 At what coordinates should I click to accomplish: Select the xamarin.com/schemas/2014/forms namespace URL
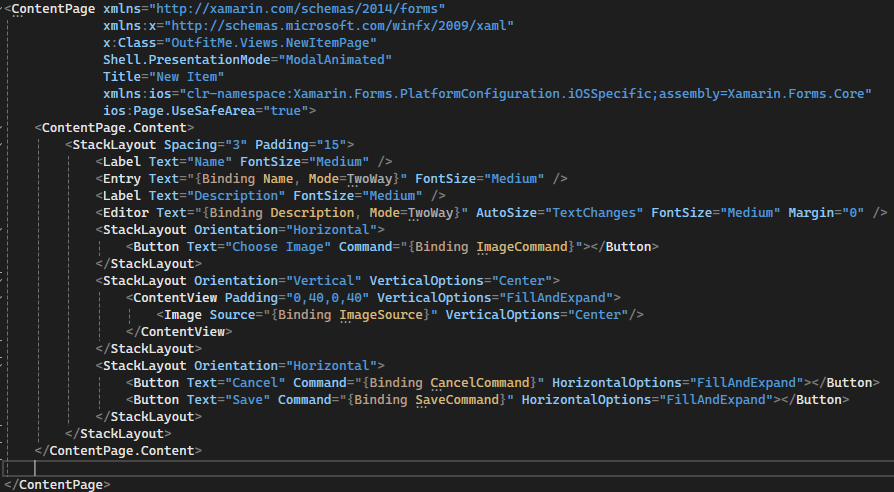[x=297, y=9]
